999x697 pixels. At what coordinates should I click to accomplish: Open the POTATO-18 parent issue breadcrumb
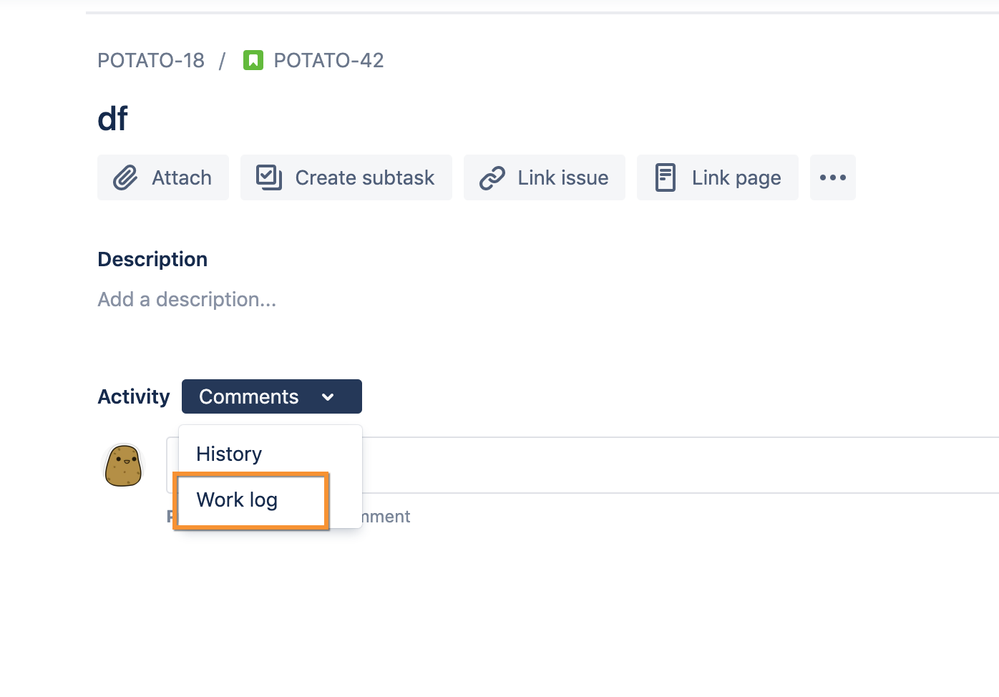pyautogui.click(x=151, y=60)
